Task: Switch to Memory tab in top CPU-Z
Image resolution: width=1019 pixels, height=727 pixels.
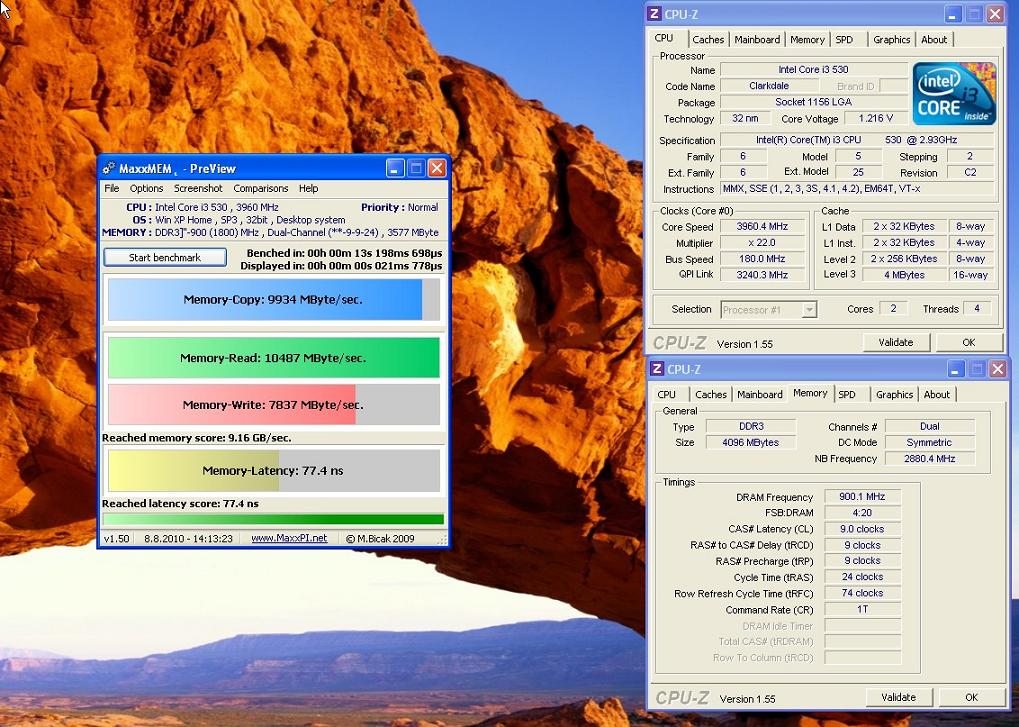Action: pyautogui.click(x=807, y=40)
